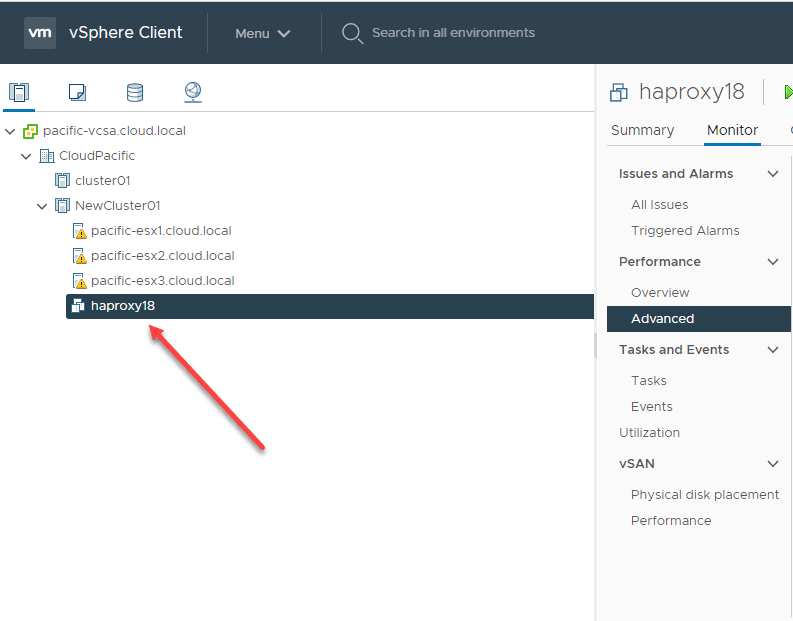Select host pacific-esx2.cloud.local
This screenshot has height=621, width=793.
point(162,256)
